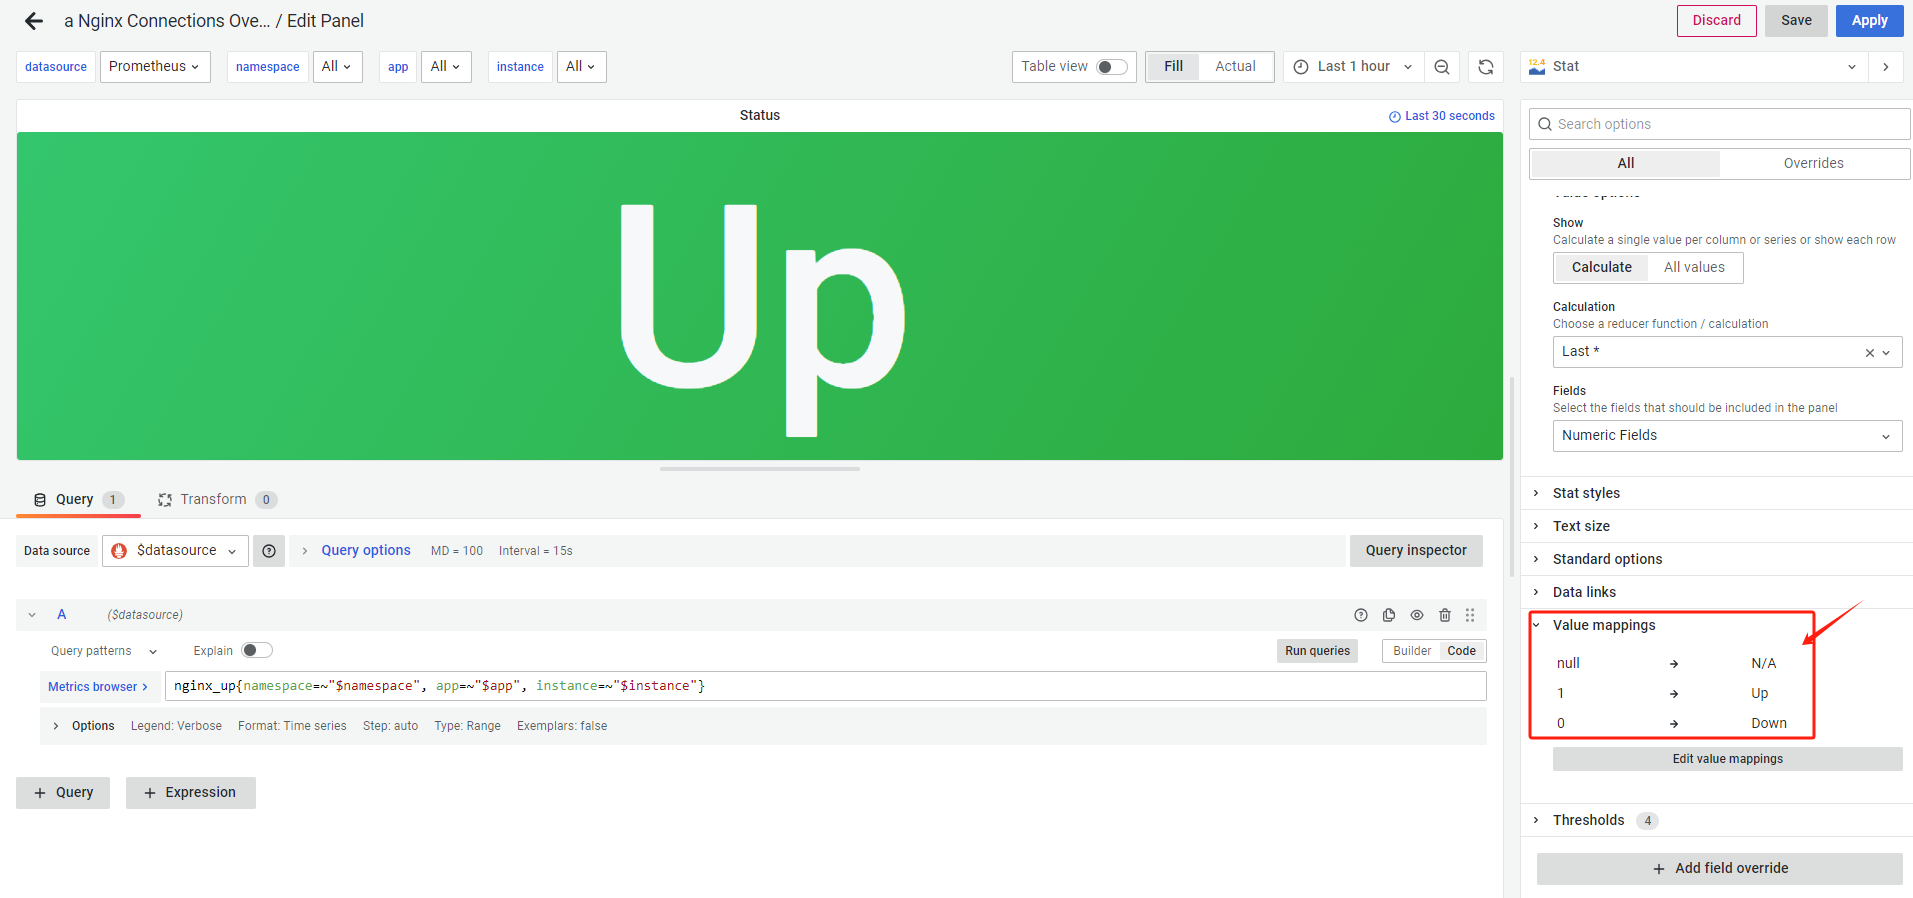Open the Last * calculation dropdown
This screenshot has height=898, width=1913.
click(x=1727, y=352)
